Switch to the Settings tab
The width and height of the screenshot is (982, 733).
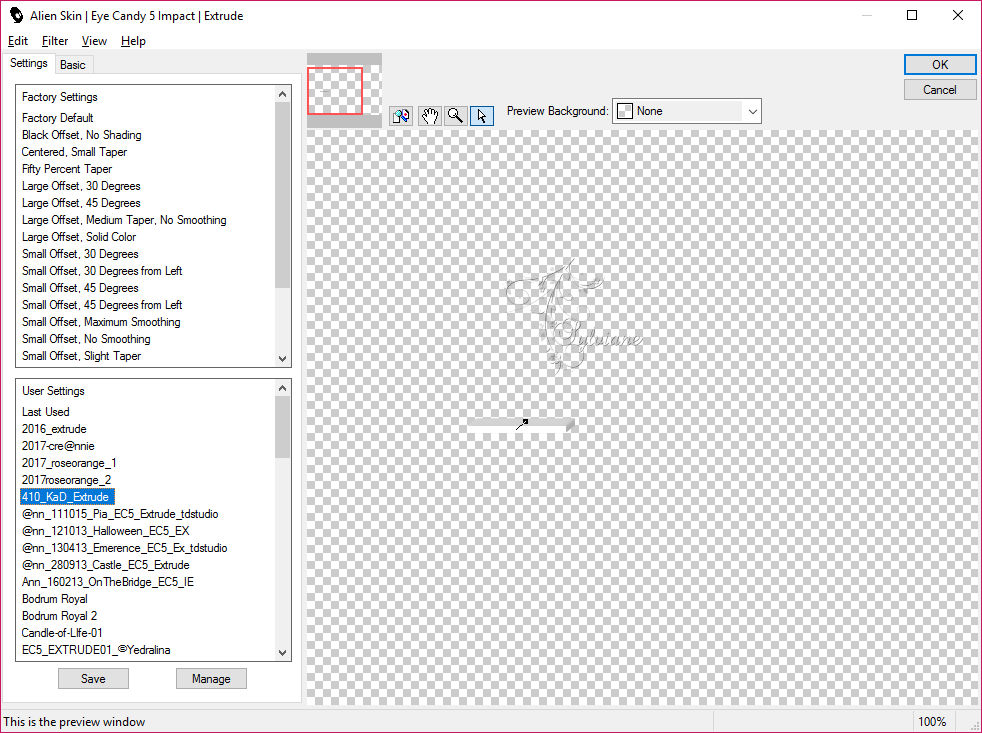click(29, 63)
